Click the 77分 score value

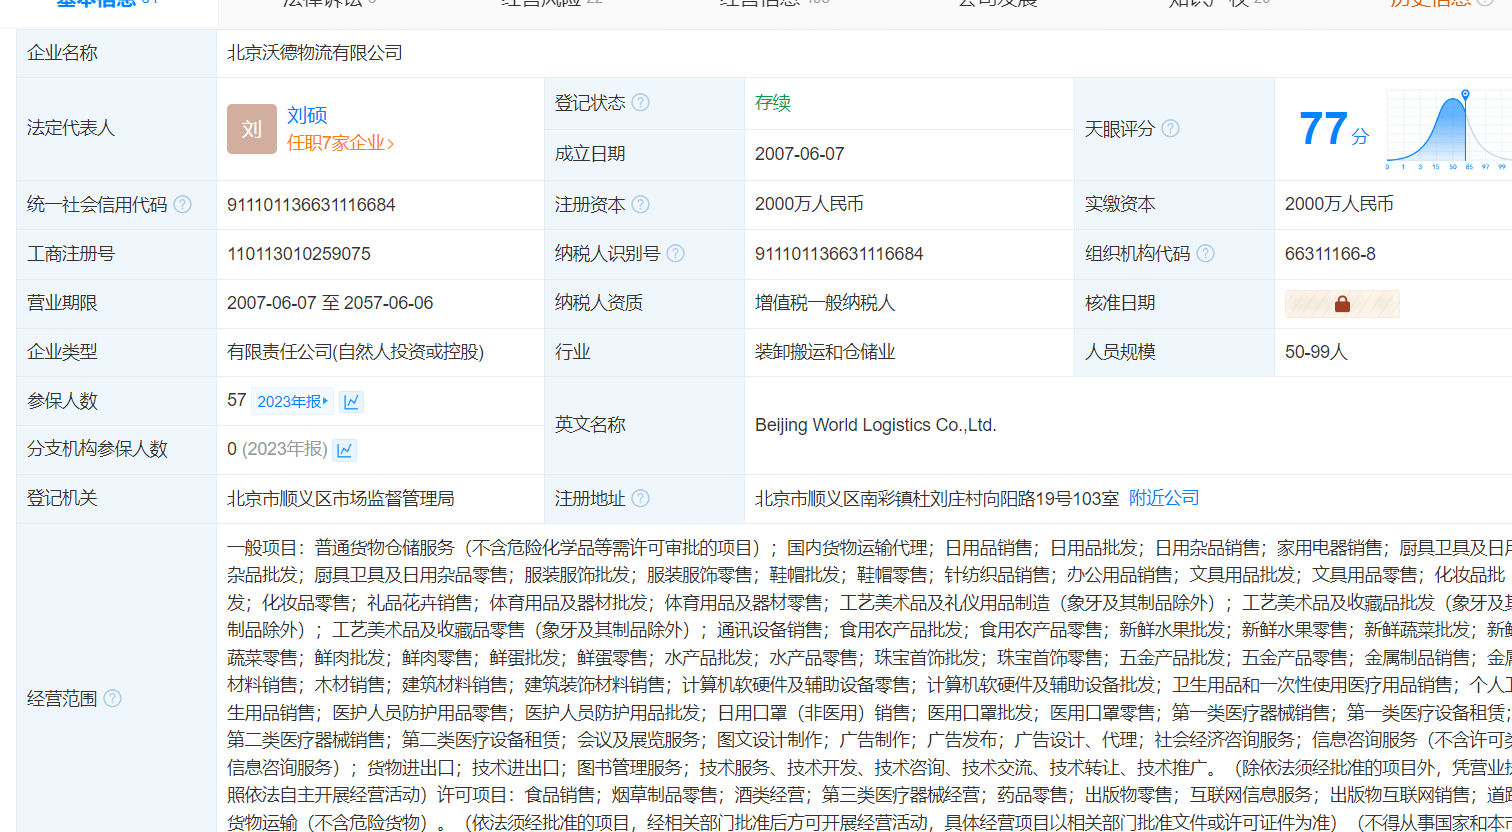tap(1334, 130)
